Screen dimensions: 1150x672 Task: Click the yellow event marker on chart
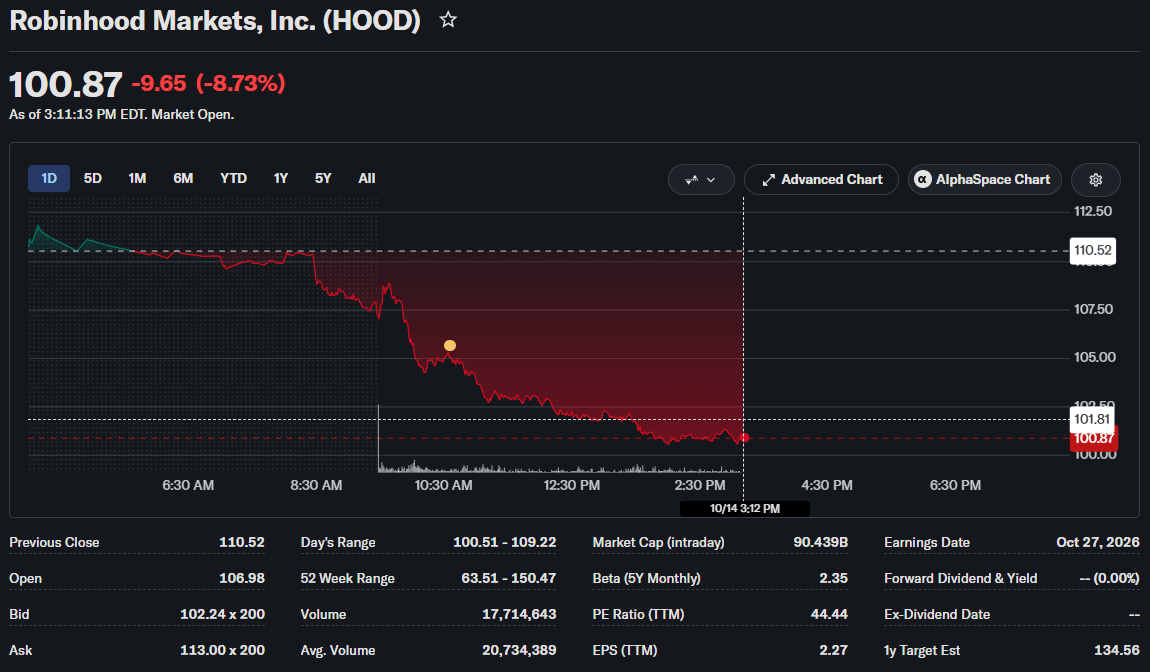click(450, 346)
